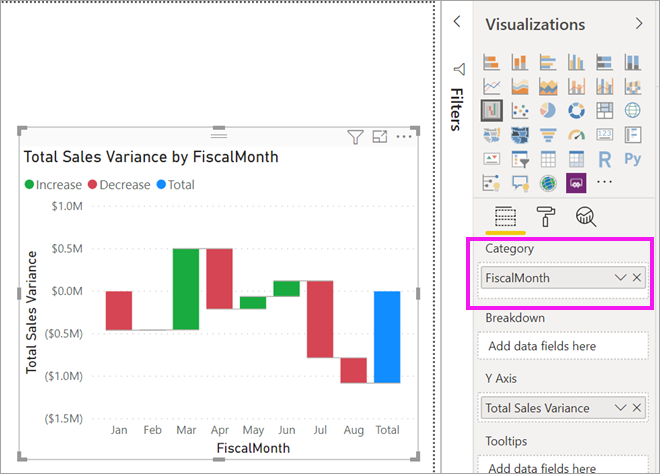Open more visuals ellipsis in Visualizations
The image size is (660, 474).
tap(604, 182)
